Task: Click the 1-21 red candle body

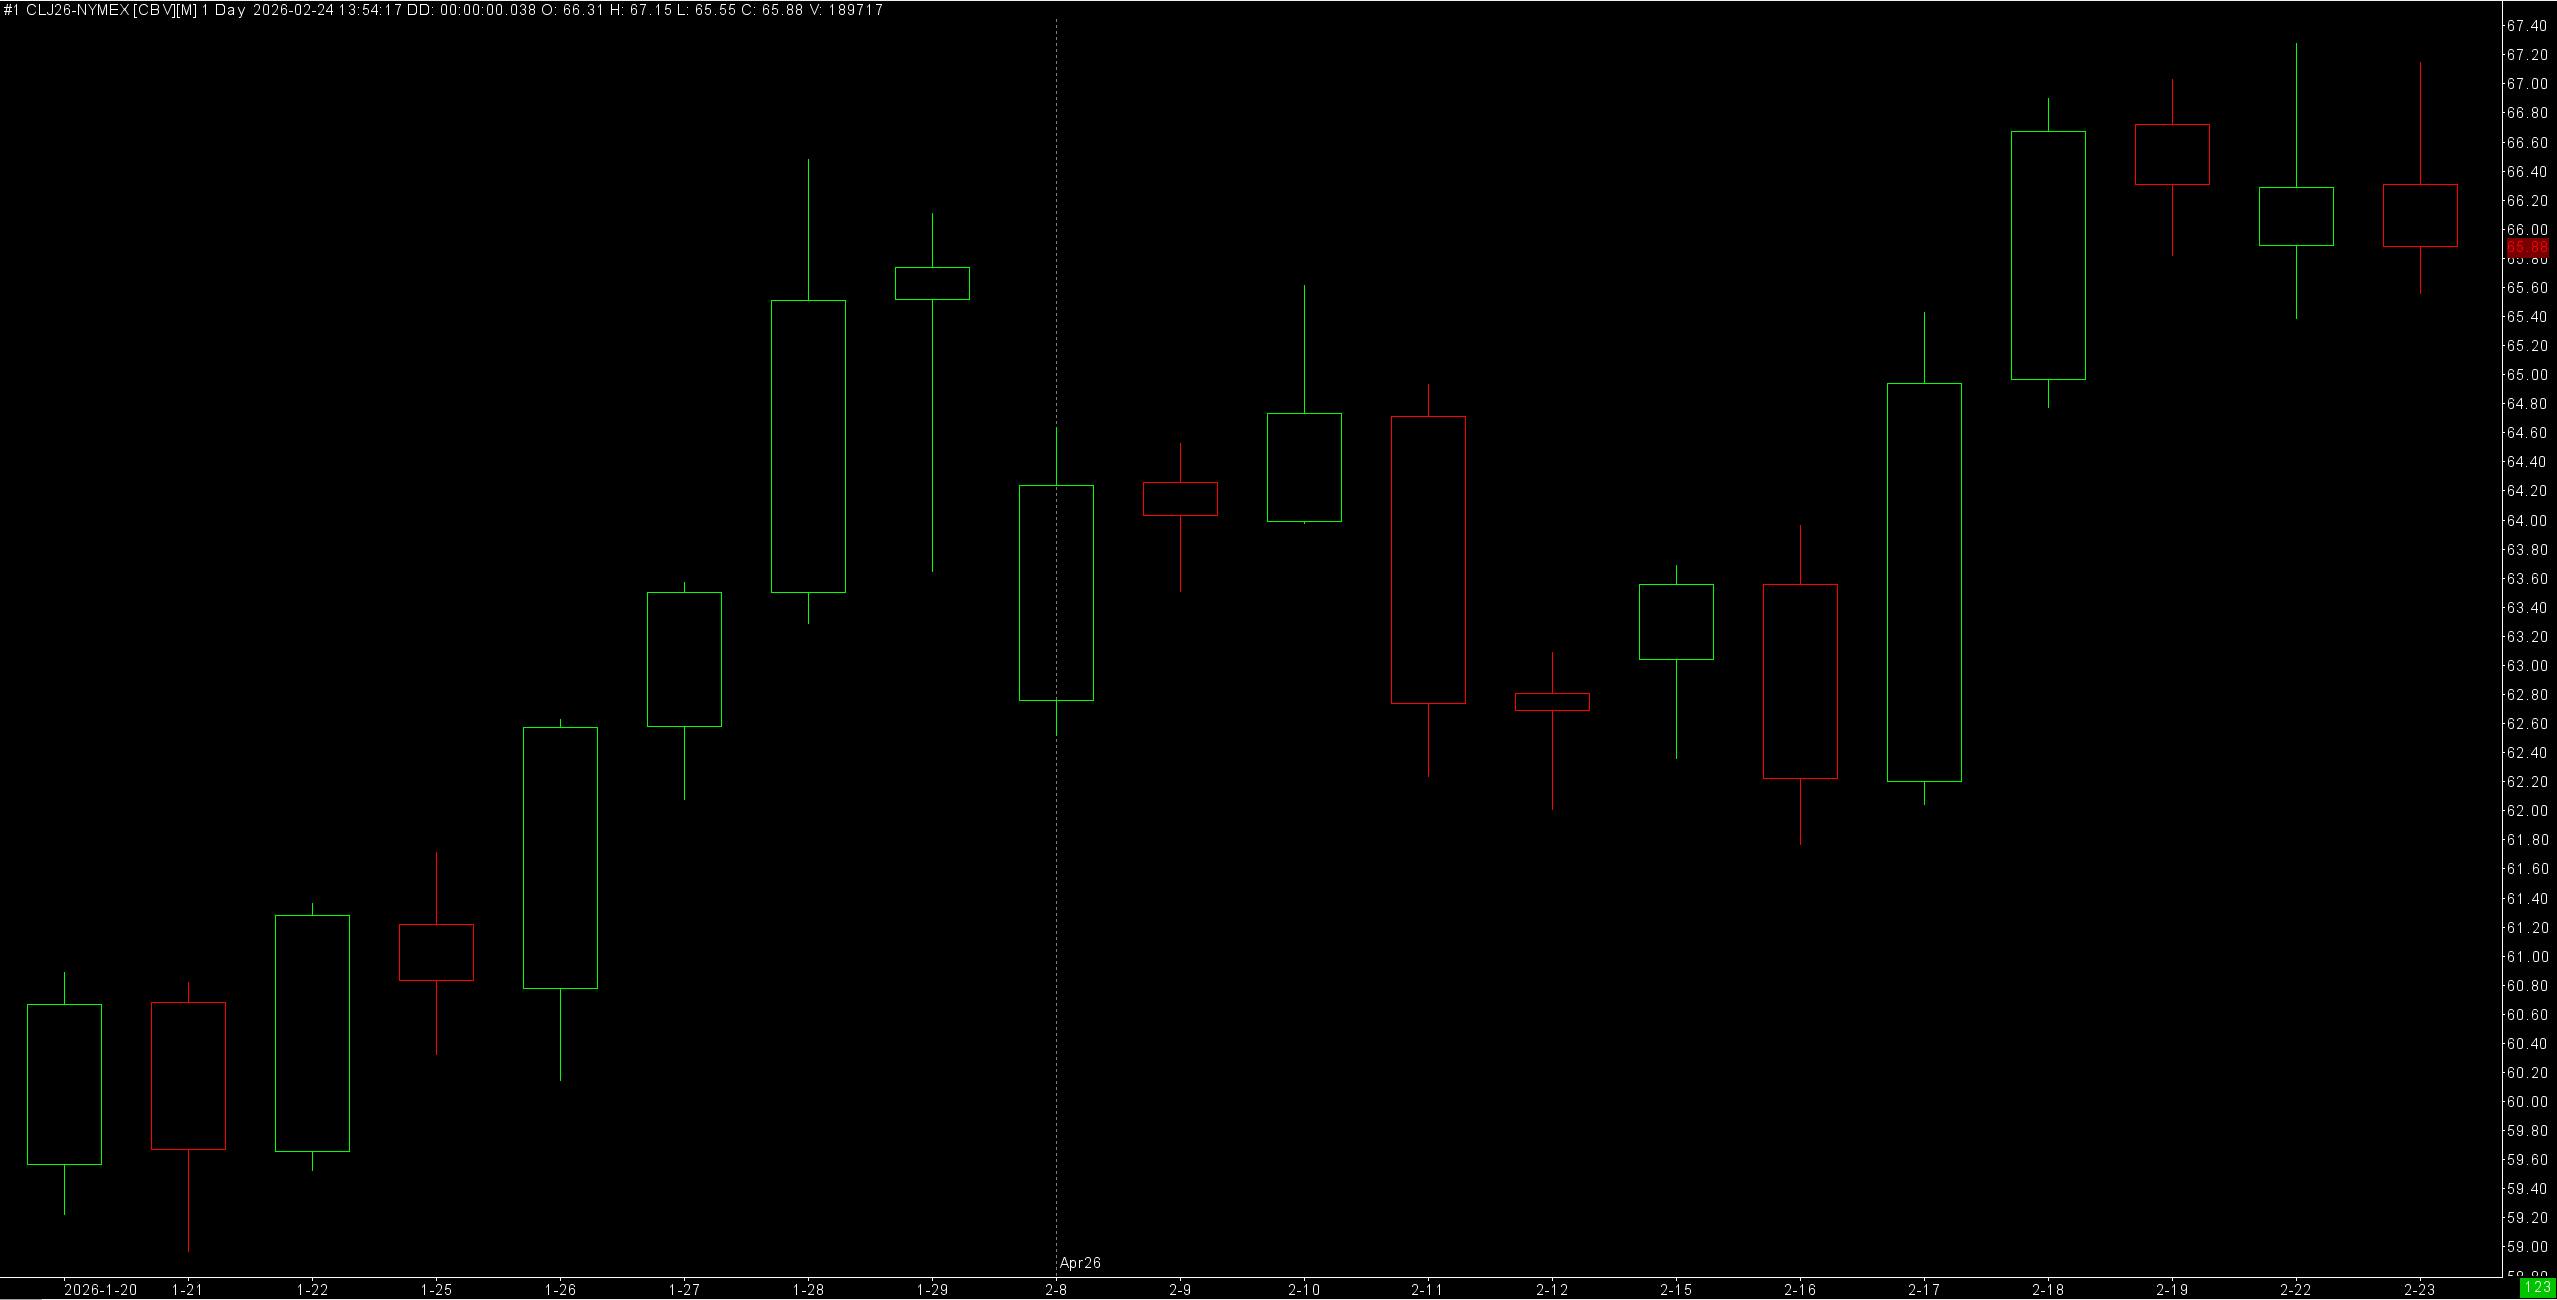Action: (188, 1076)
